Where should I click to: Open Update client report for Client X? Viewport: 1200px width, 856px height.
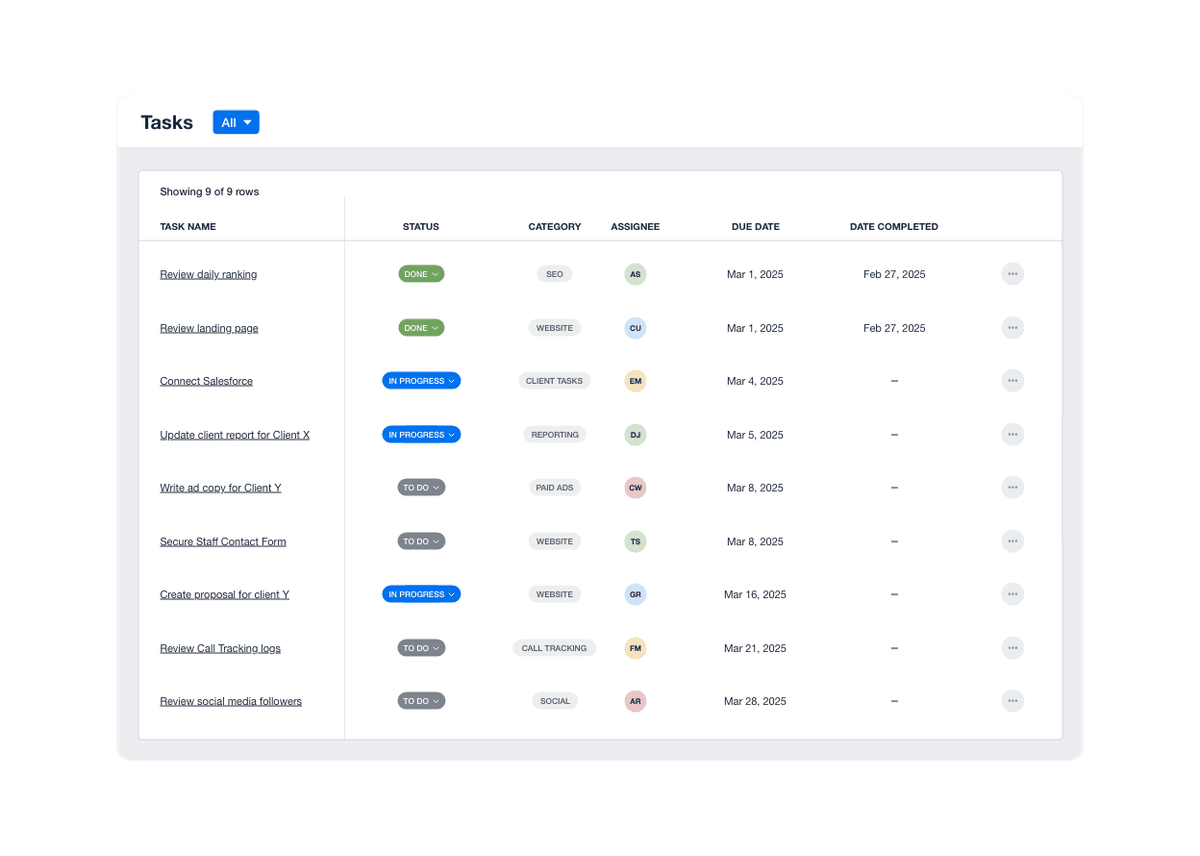(x=234, y=434)
